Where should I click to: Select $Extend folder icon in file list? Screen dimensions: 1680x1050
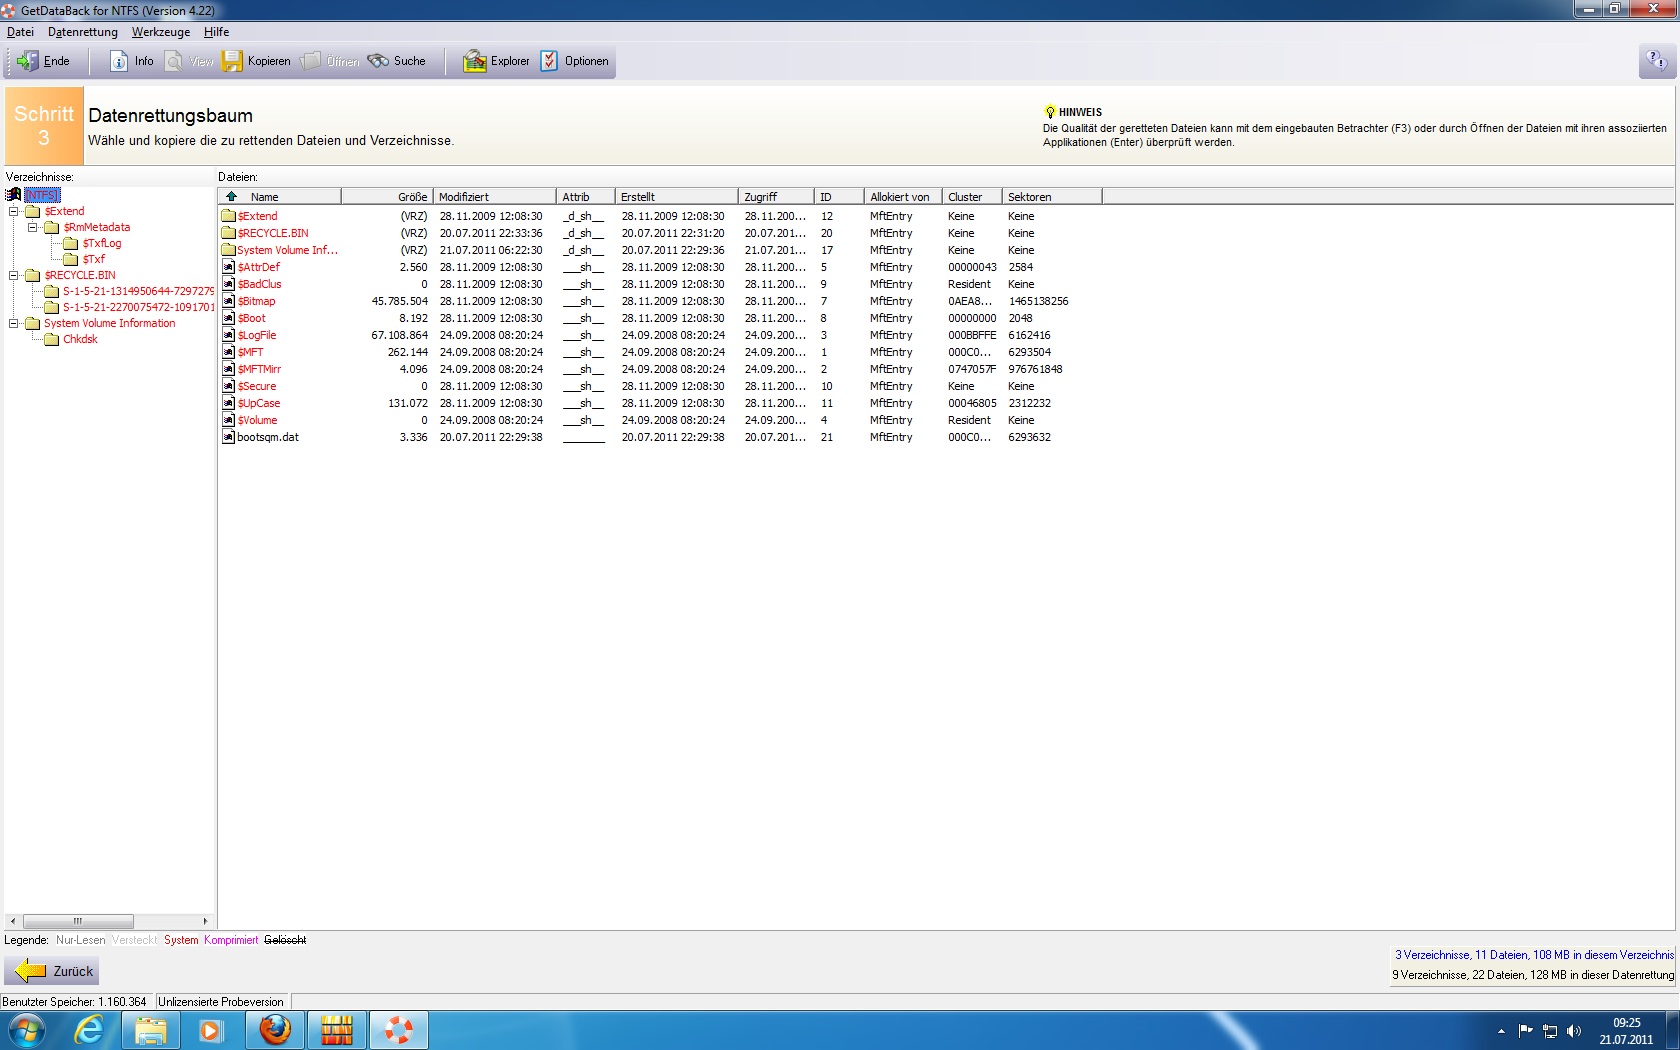(228, 216)
